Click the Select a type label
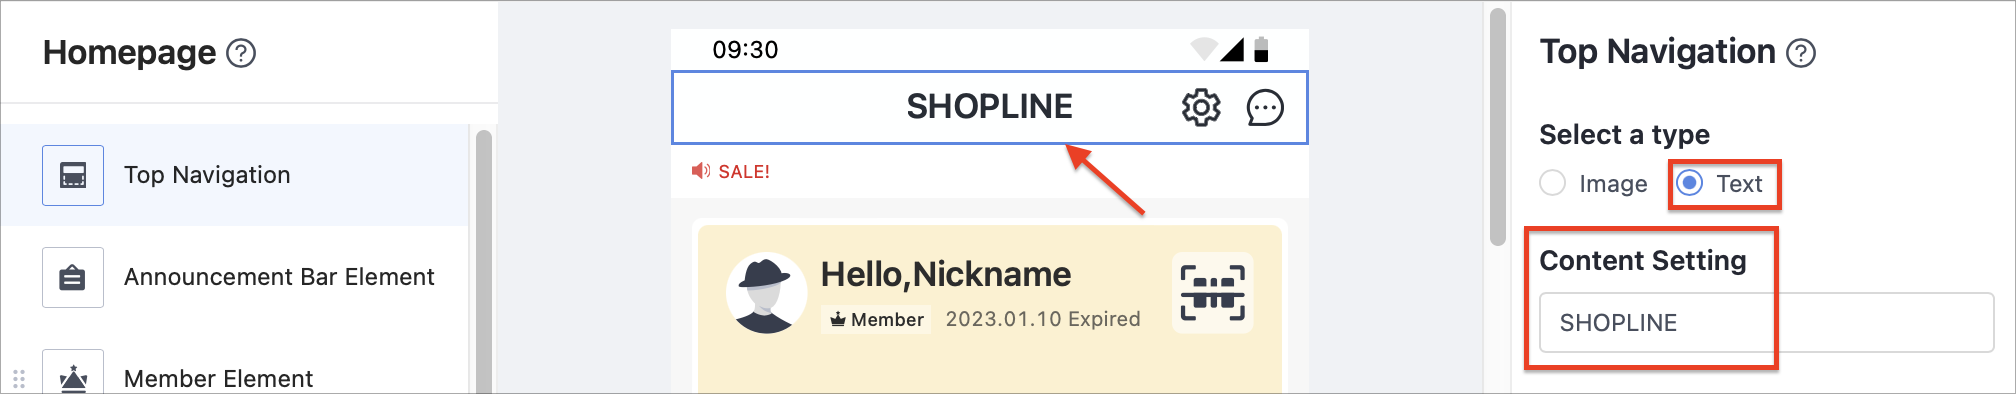Image resolution: width=2016 pixels, height=394 pixels. coord(1624,134)
